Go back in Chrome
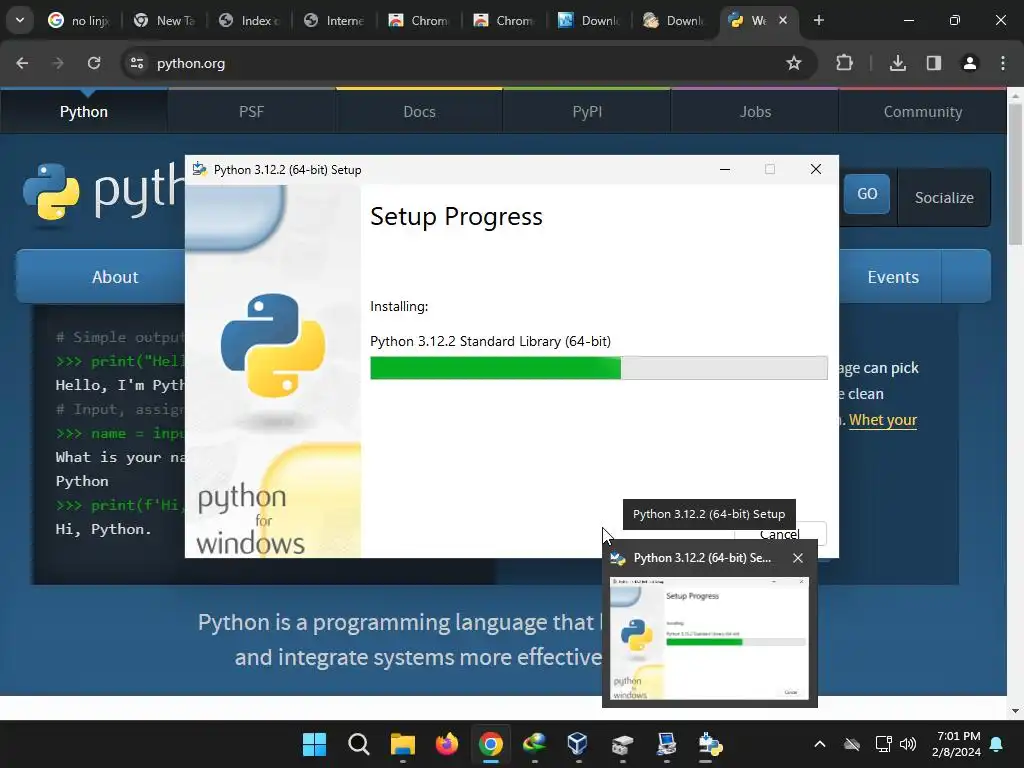Viewport: 1024px width, 768px height. coord(22,63)
